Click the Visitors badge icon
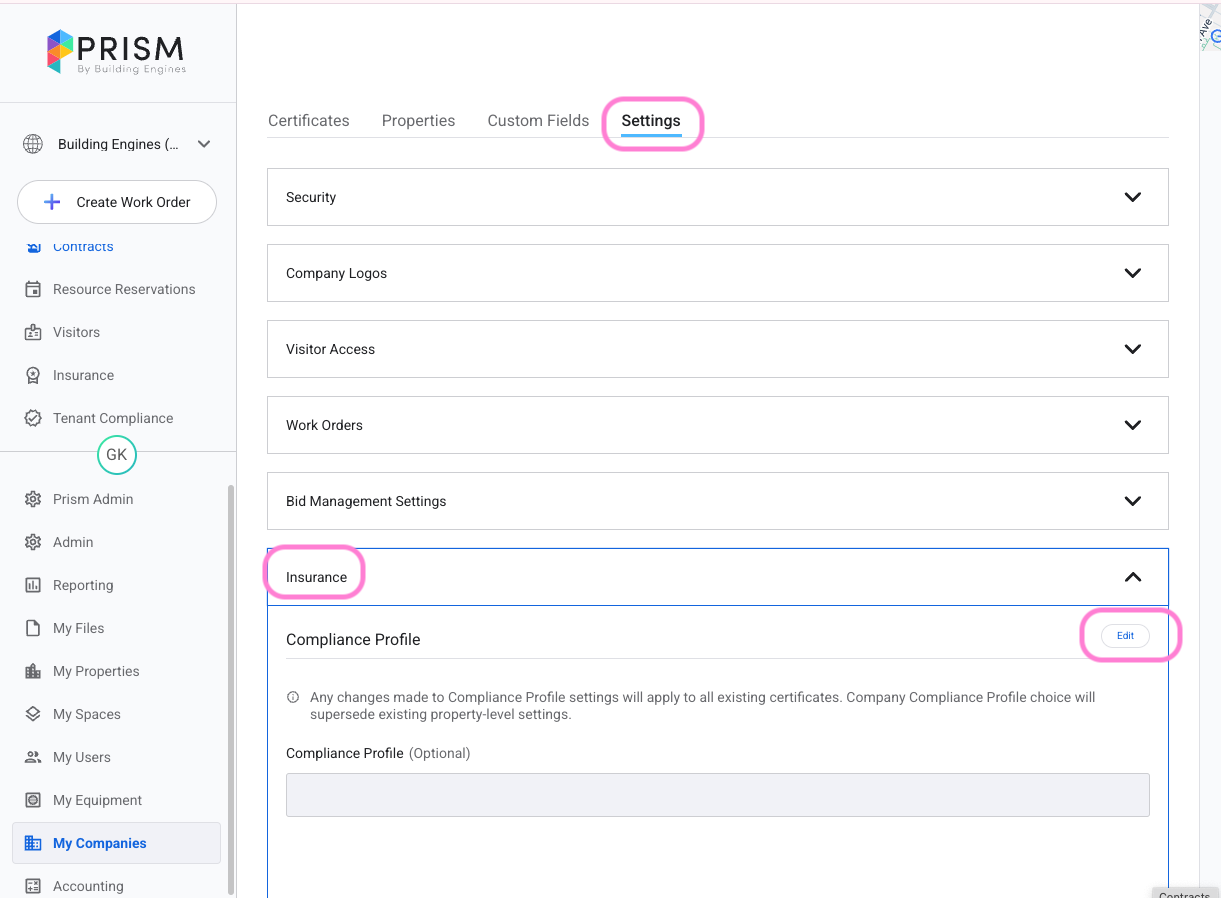The width and height of the screenshot is (1221, 898). tap(33, 332)
